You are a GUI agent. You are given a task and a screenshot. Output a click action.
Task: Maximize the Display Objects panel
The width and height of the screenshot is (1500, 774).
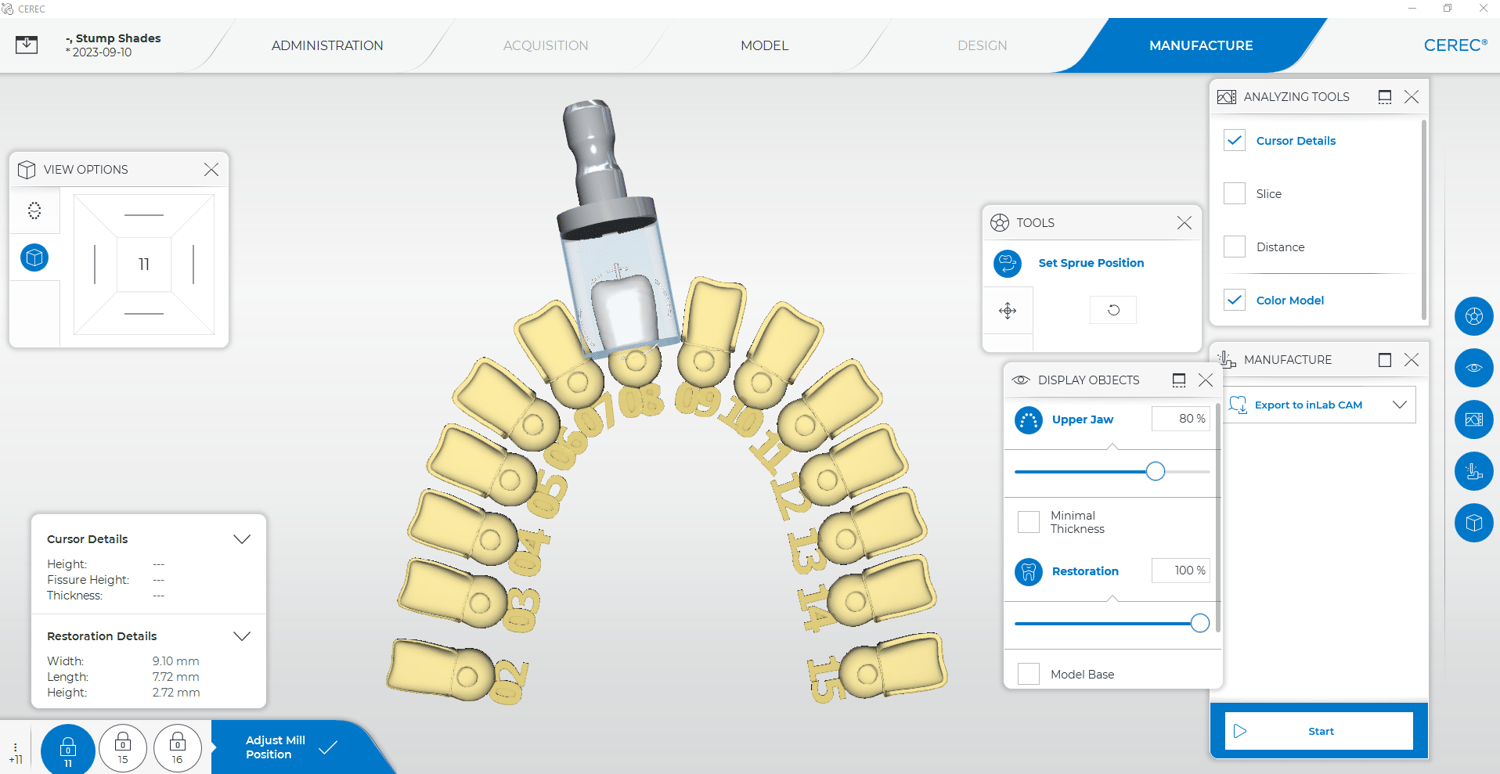click(1179, 380)
